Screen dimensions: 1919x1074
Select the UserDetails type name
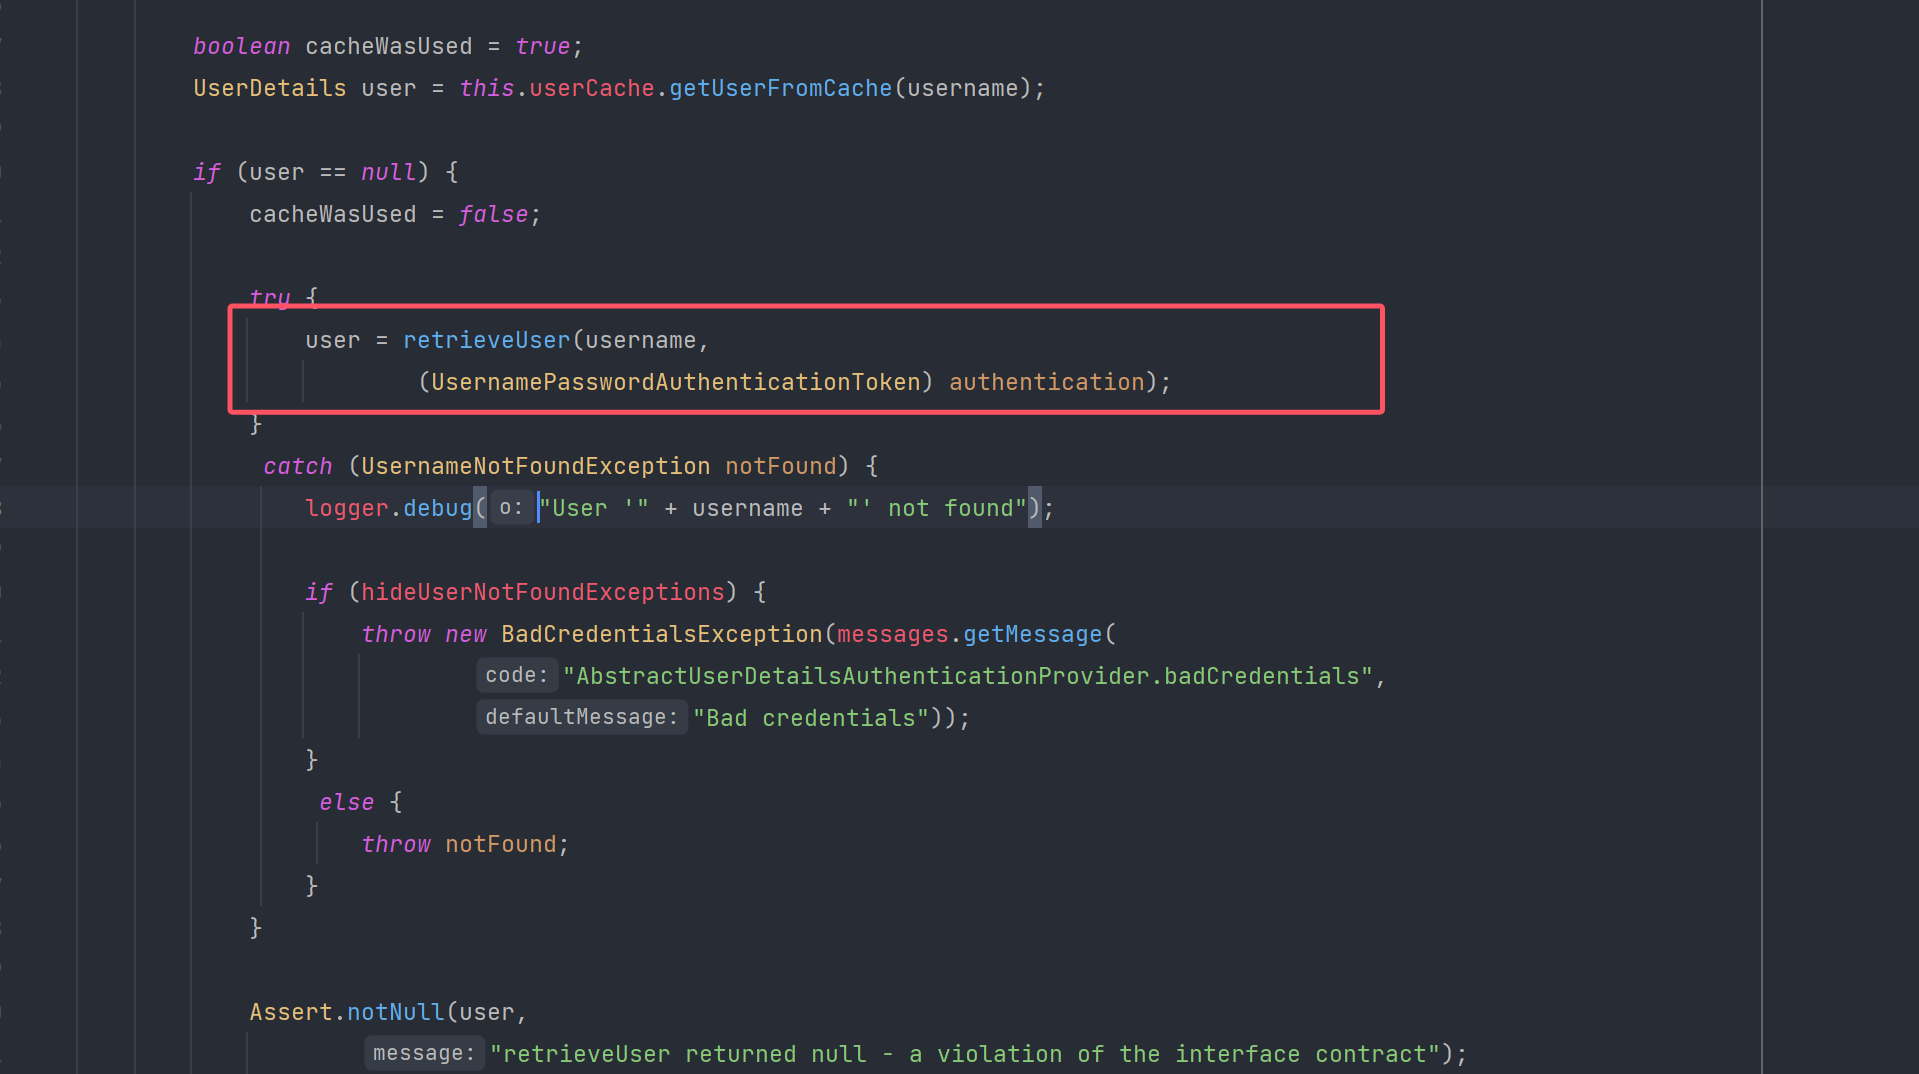(x=269, y=88)
